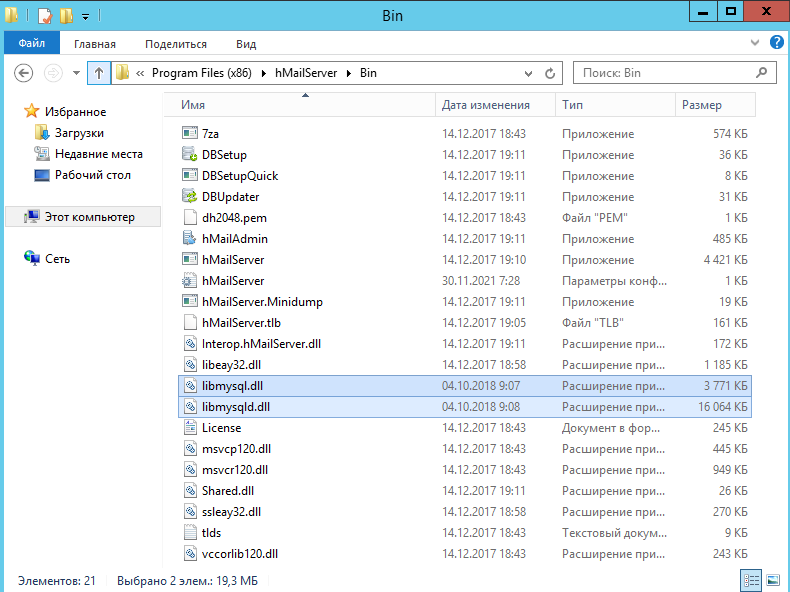Select the ssleay32.dll icon
The image size is (790, 592).
pyautogui.click(x=189, y=511)
